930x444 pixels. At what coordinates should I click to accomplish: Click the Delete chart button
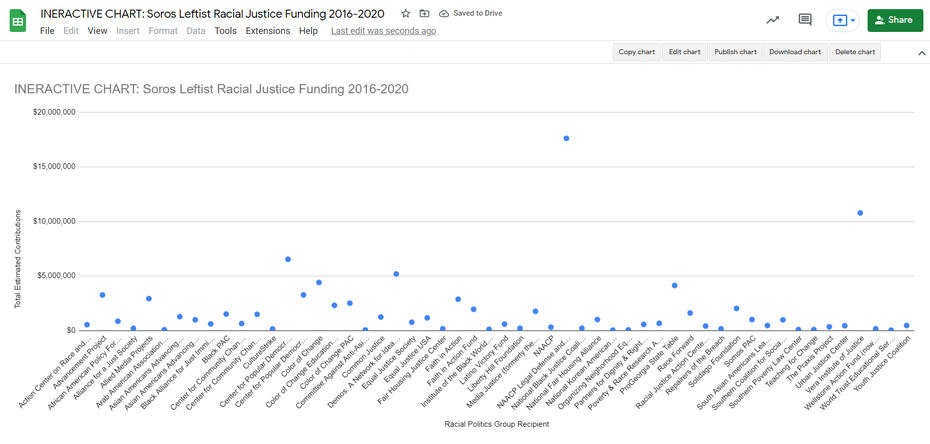(x=855, y=52)
